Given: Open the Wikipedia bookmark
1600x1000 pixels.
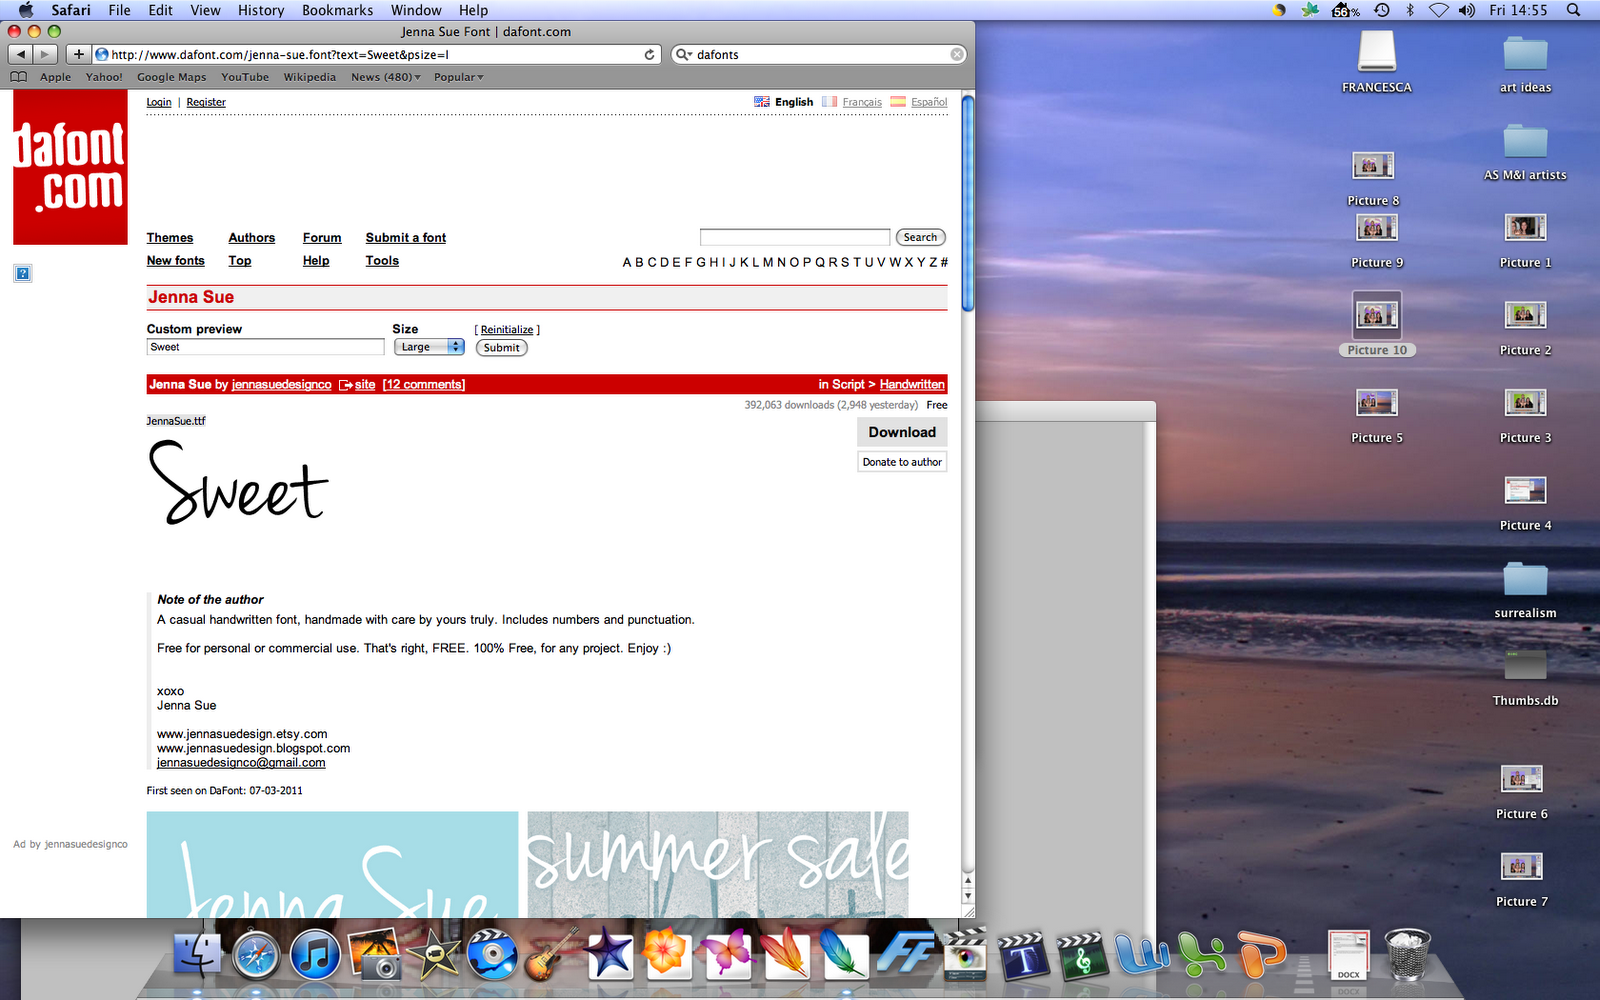Looking at the screenshot, I should point(310,77).
